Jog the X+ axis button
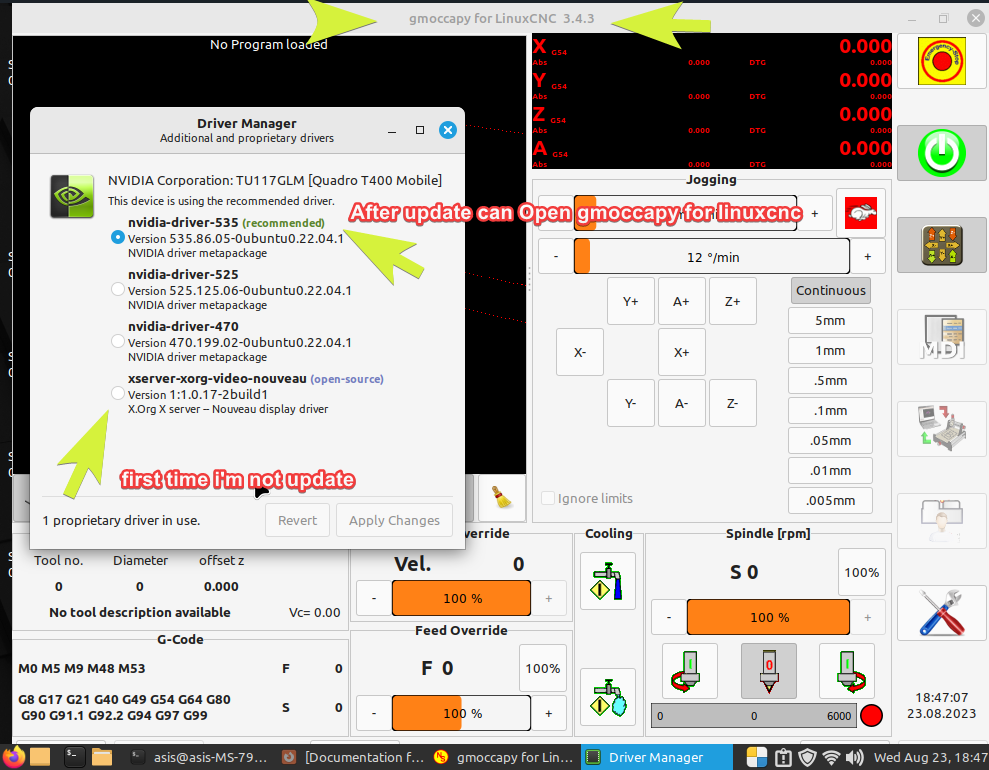Image resolution: width=989 pixels, height=770 pixels. click(x=681, y=353)
